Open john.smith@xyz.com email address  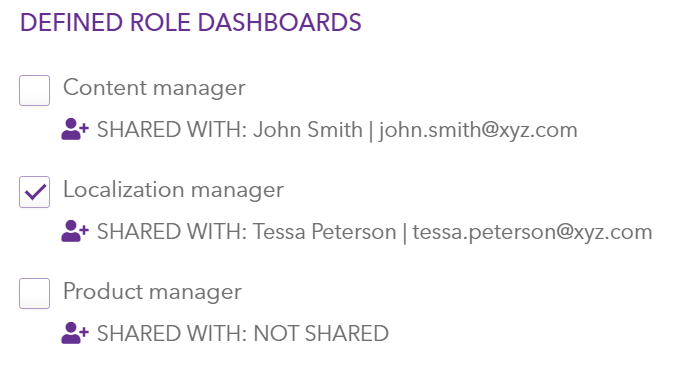[x=478, y=130]
